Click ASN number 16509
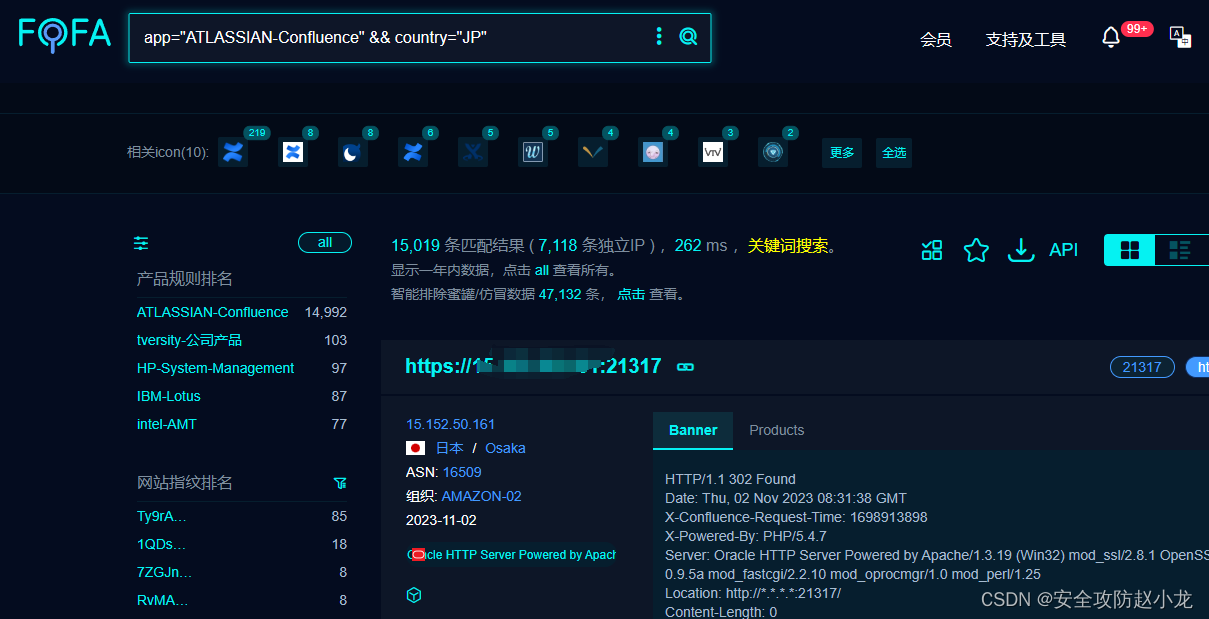The image size is (1209, 619). pos(462,472)
